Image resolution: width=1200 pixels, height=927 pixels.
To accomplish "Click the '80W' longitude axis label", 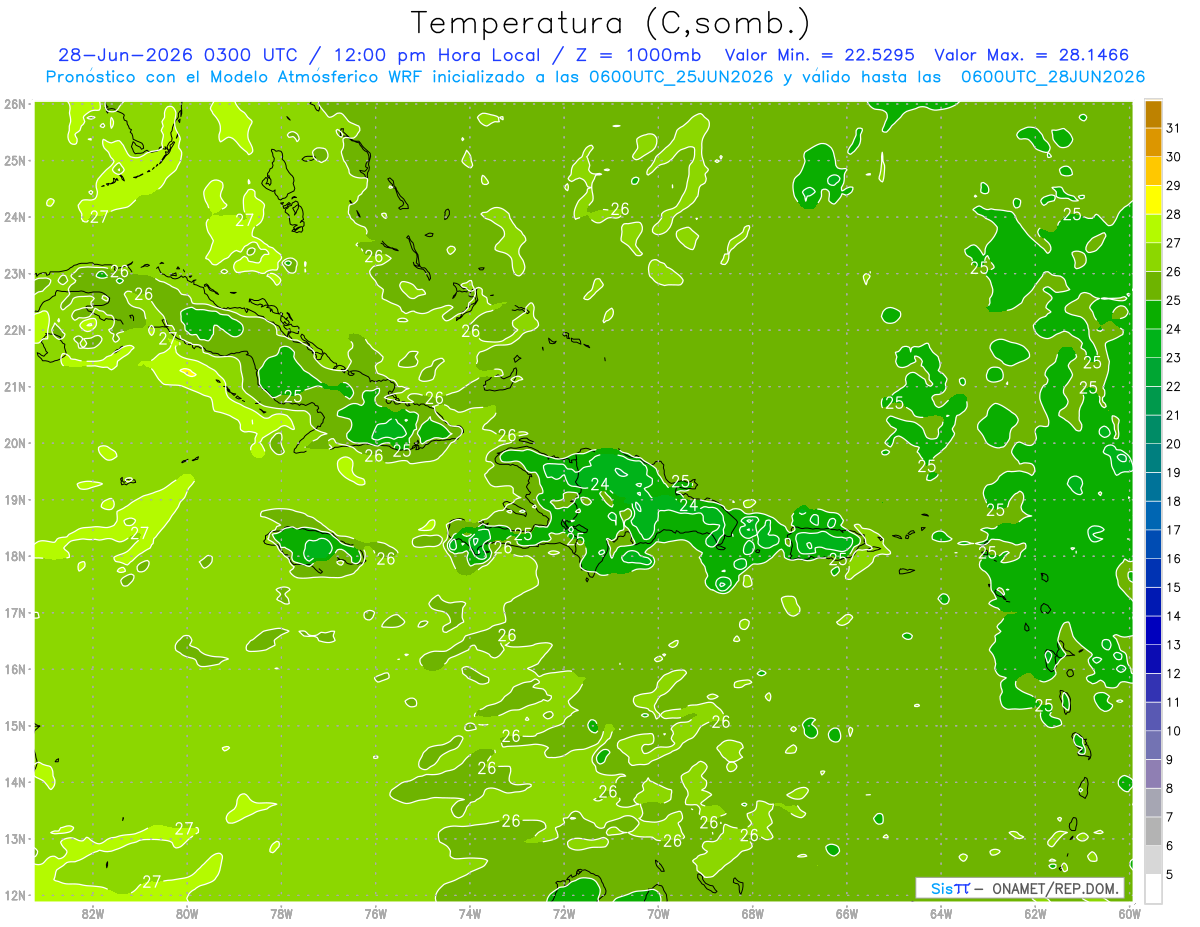I will click(x=187, y=913).
